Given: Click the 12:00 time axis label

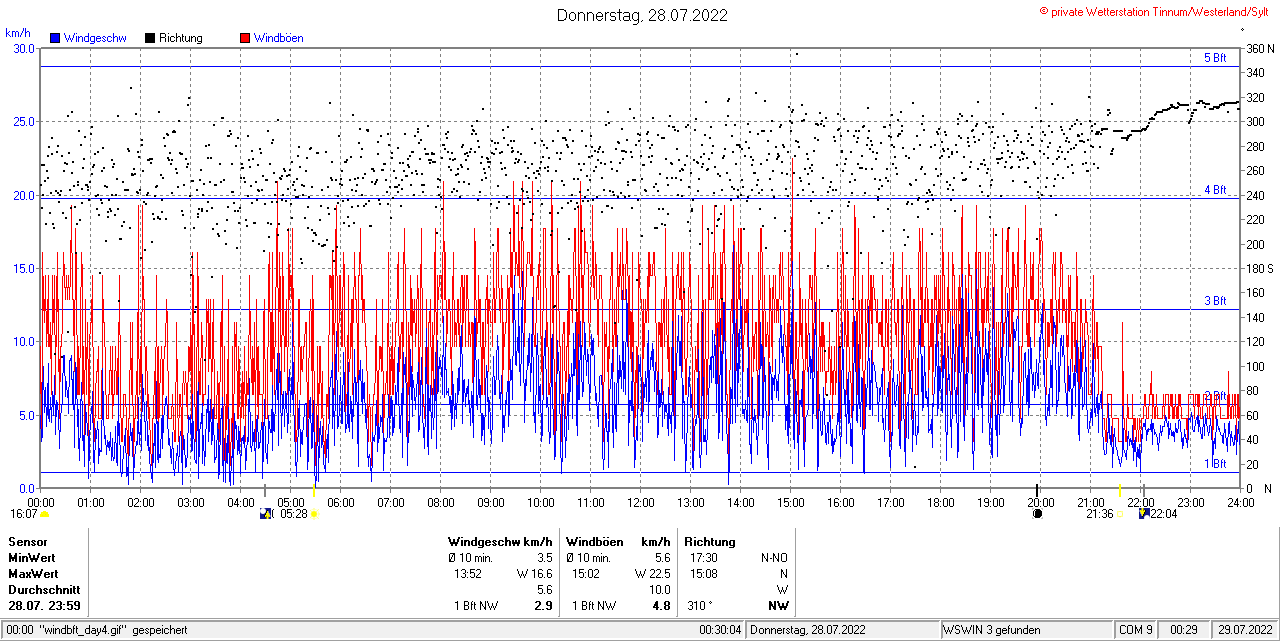Looking at the screenshot, I should [641, 502].
